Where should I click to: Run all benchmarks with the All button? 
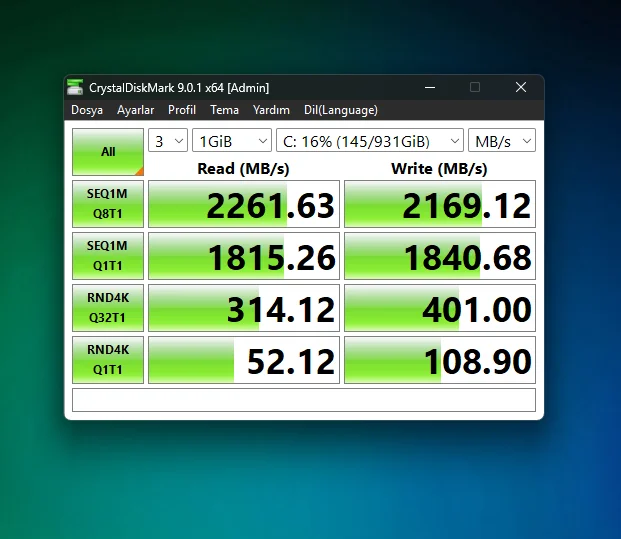coord(108,152)
